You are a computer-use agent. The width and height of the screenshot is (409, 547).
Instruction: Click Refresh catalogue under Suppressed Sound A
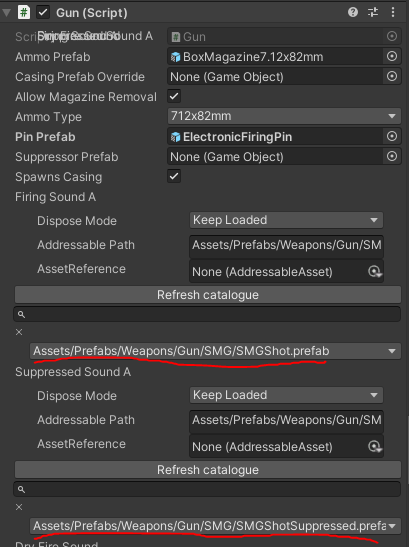click(x=208, y=470)
